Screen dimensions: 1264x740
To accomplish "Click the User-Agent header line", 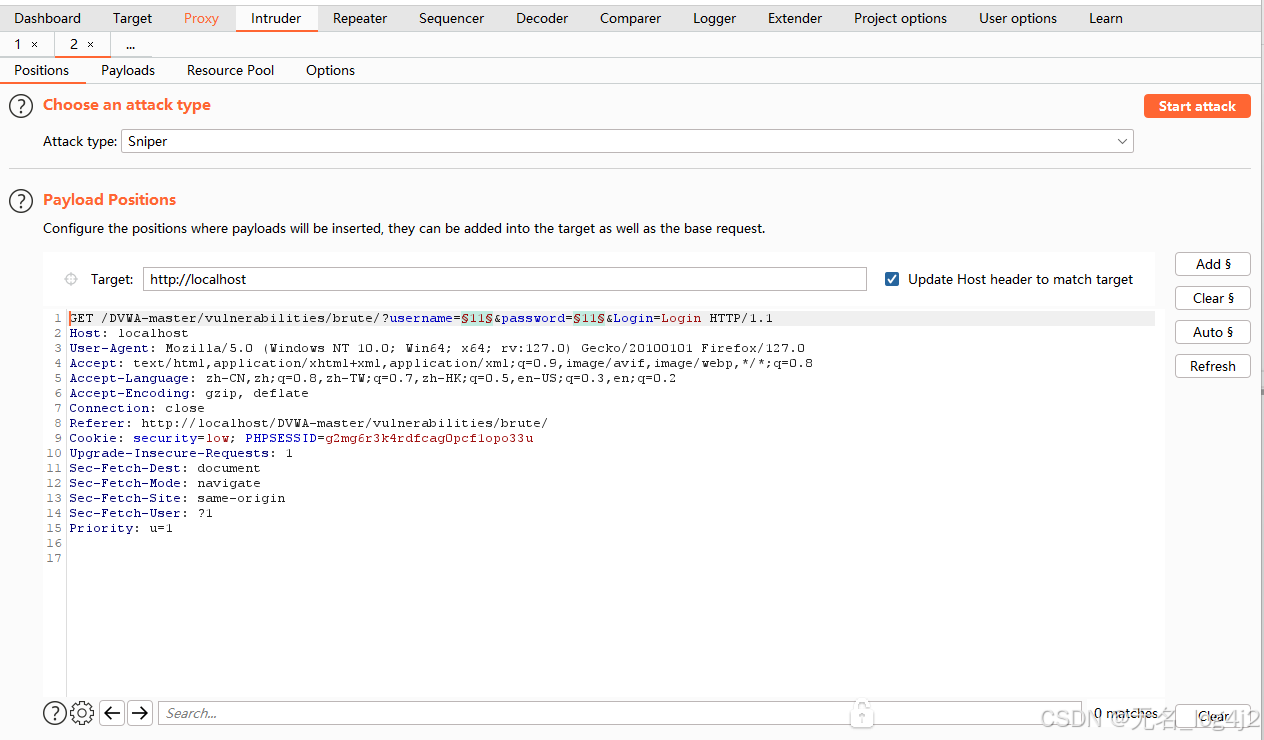I will pyautogui.click(x=437, y=348).
